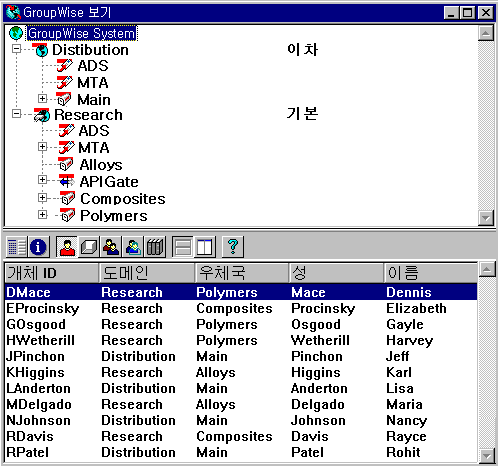
Task: Expand the Polymers node
Action: [42, 214]
